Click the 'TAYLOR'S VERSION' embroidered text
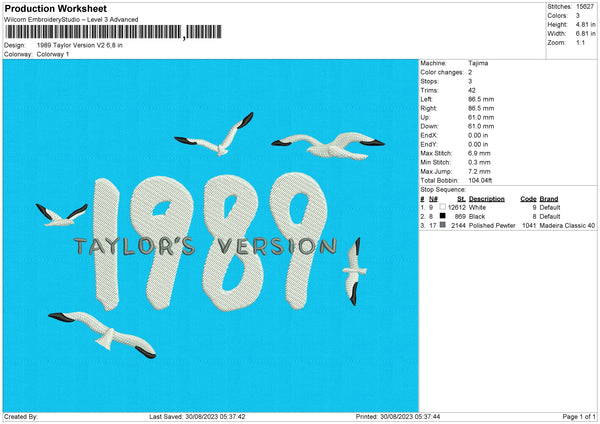Screen dimensions: 600x424 click(205, 246)
